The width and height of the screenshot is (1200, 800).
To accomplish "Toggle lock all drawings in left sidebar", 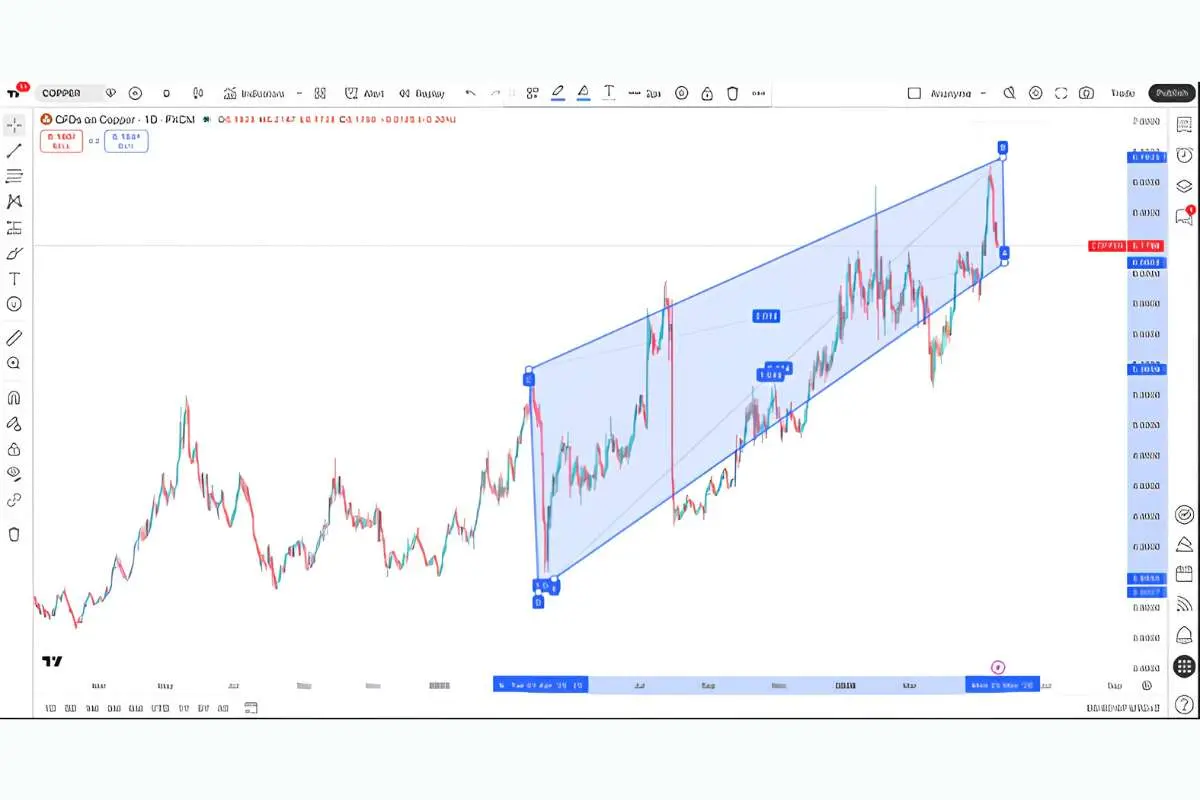I will click(14, 449).
